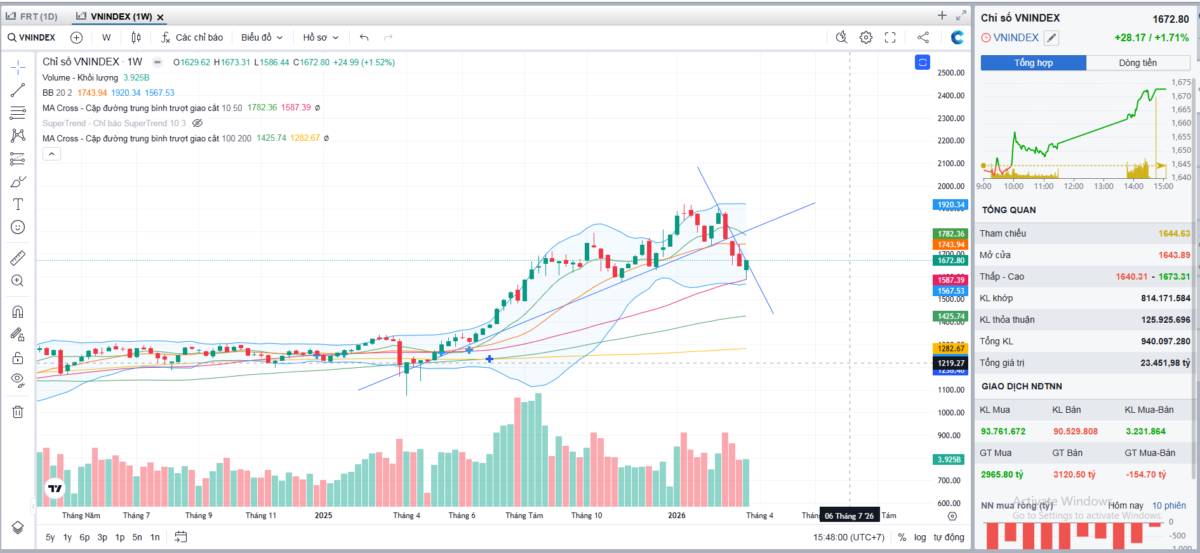
Task: Open the forecast and measurement tools
Action: pyautogui.click(x=17, y=158)
